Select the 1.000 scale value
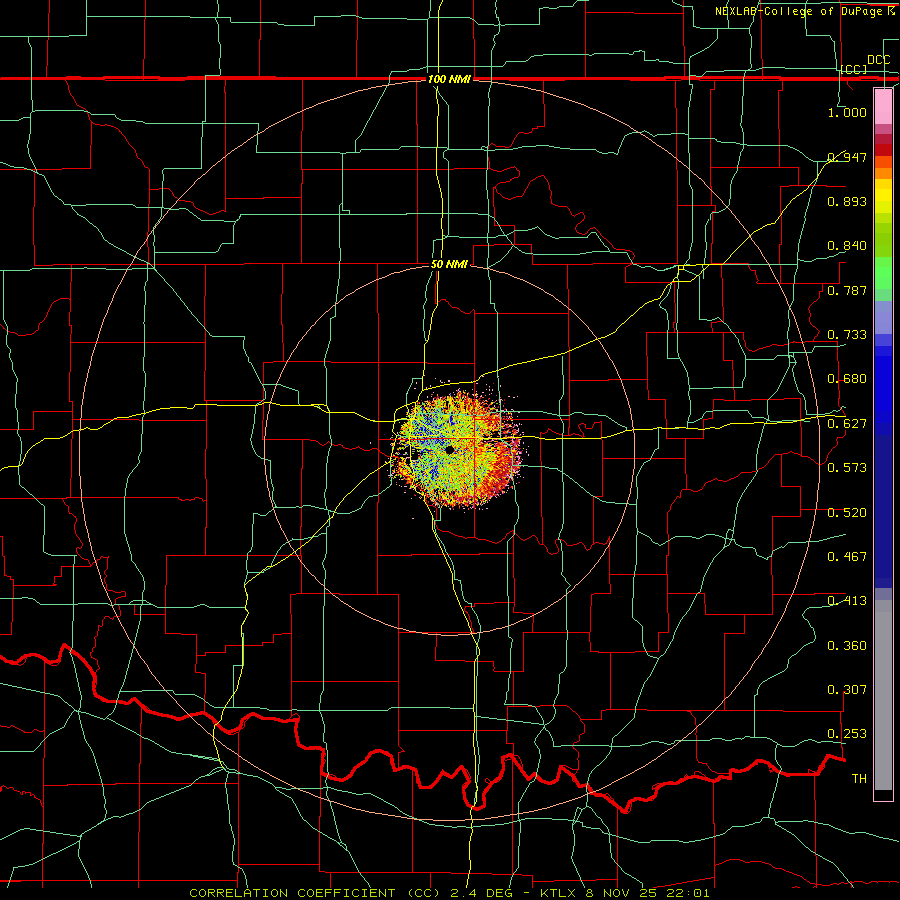900x900 pixels. [847, 112]
